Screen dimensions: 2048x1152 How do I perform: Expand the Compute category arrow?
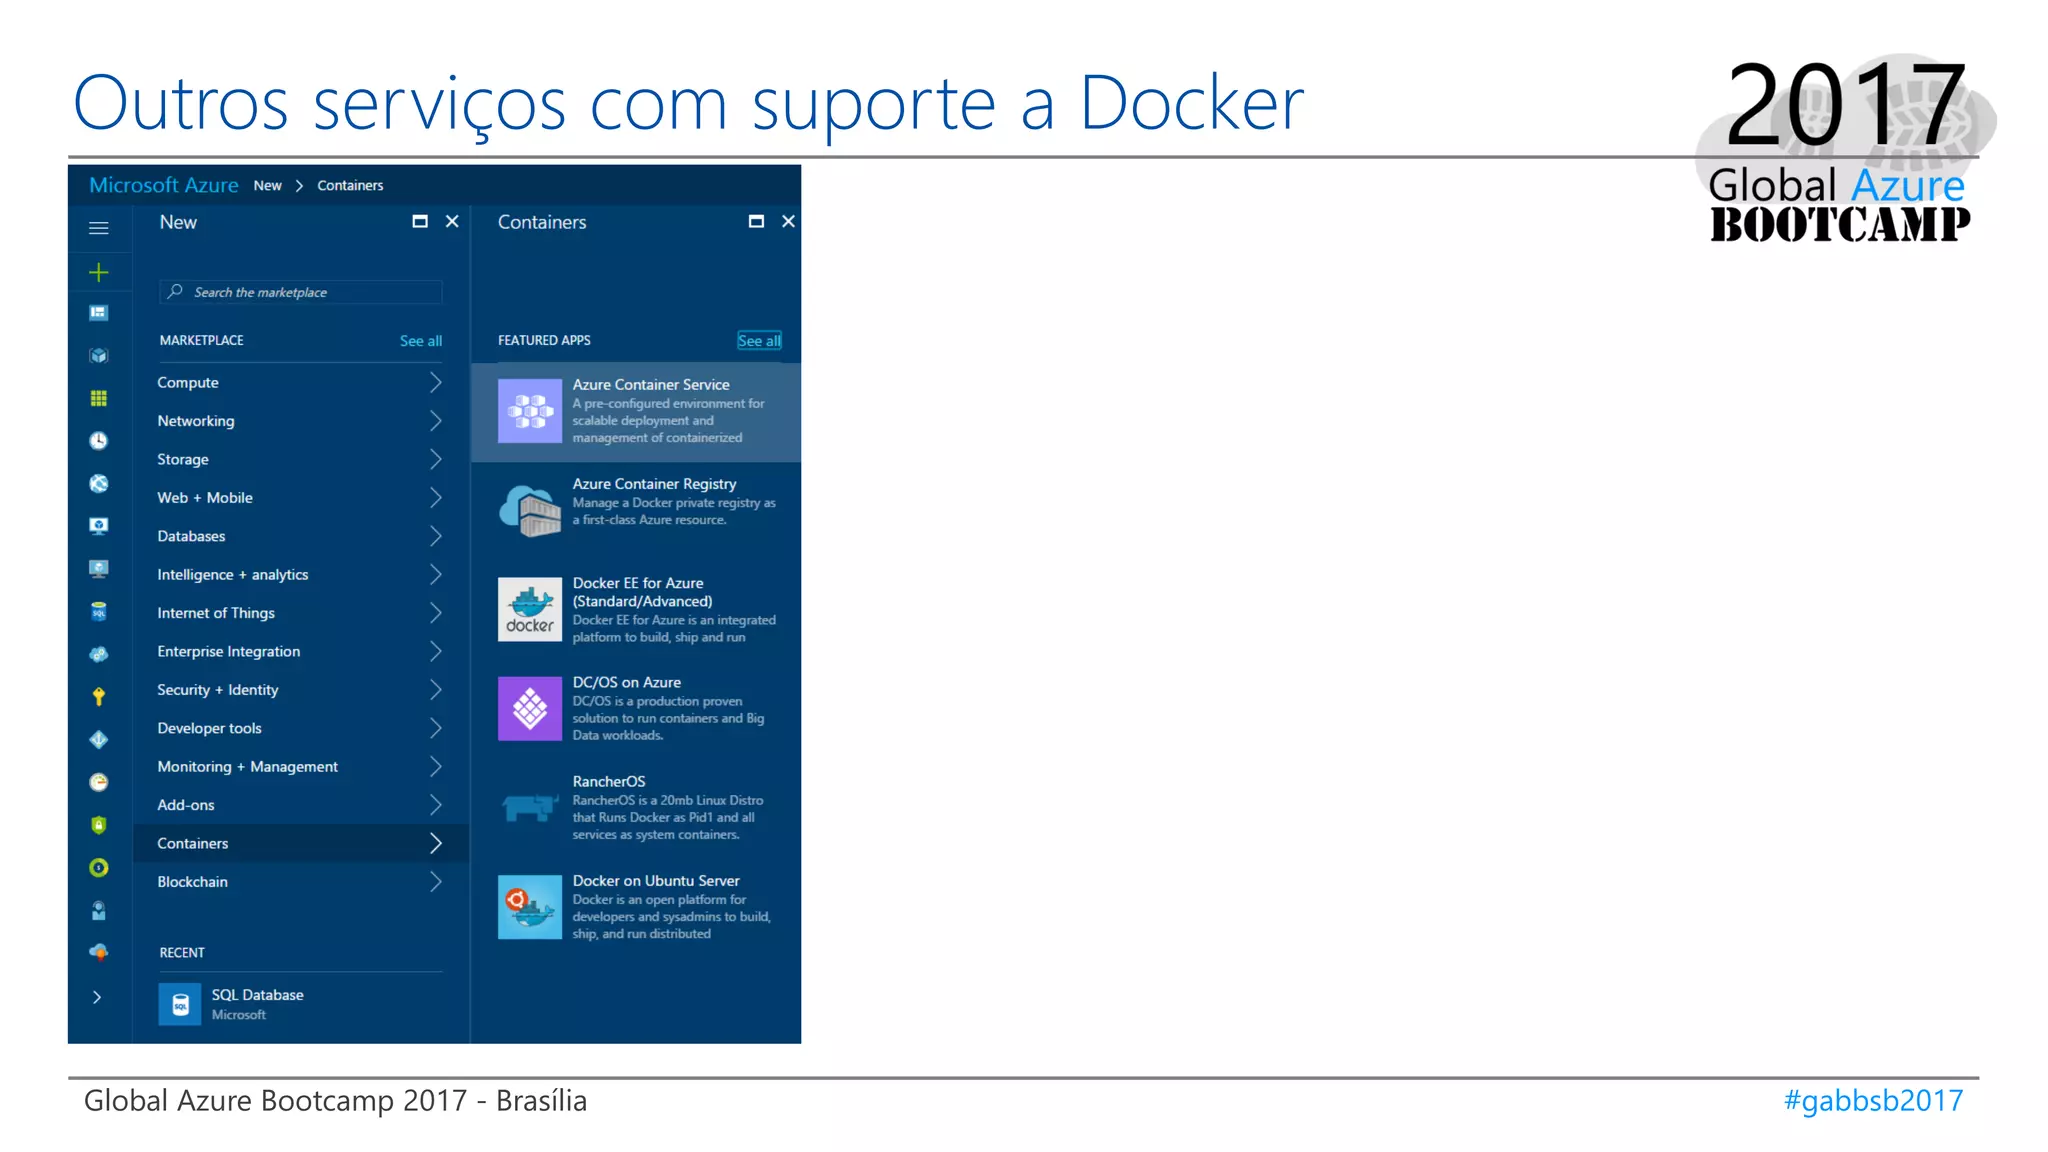[x=435, y=382]
